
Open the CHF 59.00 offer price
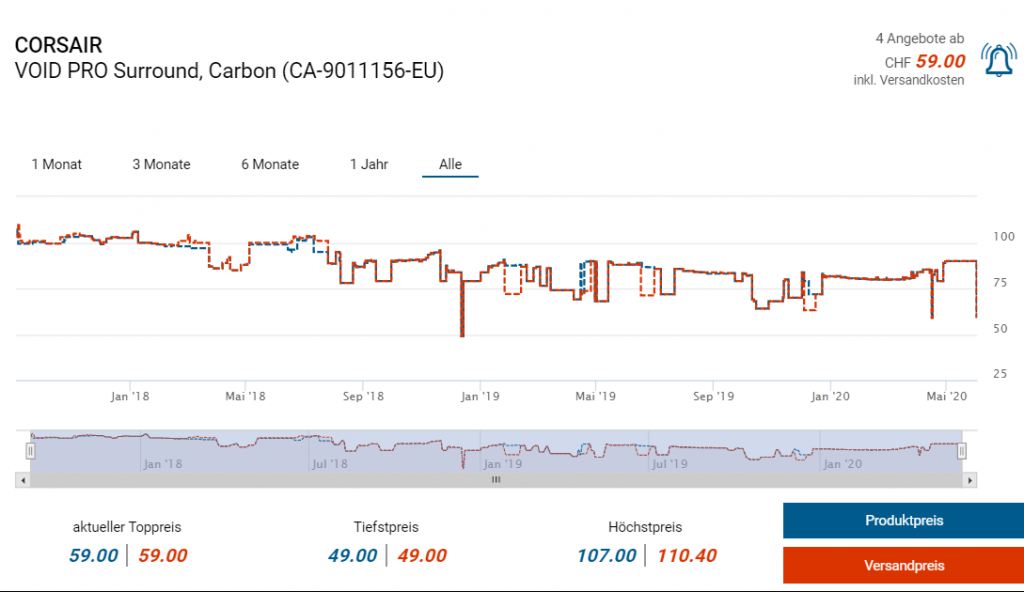(x=940, y=61)
